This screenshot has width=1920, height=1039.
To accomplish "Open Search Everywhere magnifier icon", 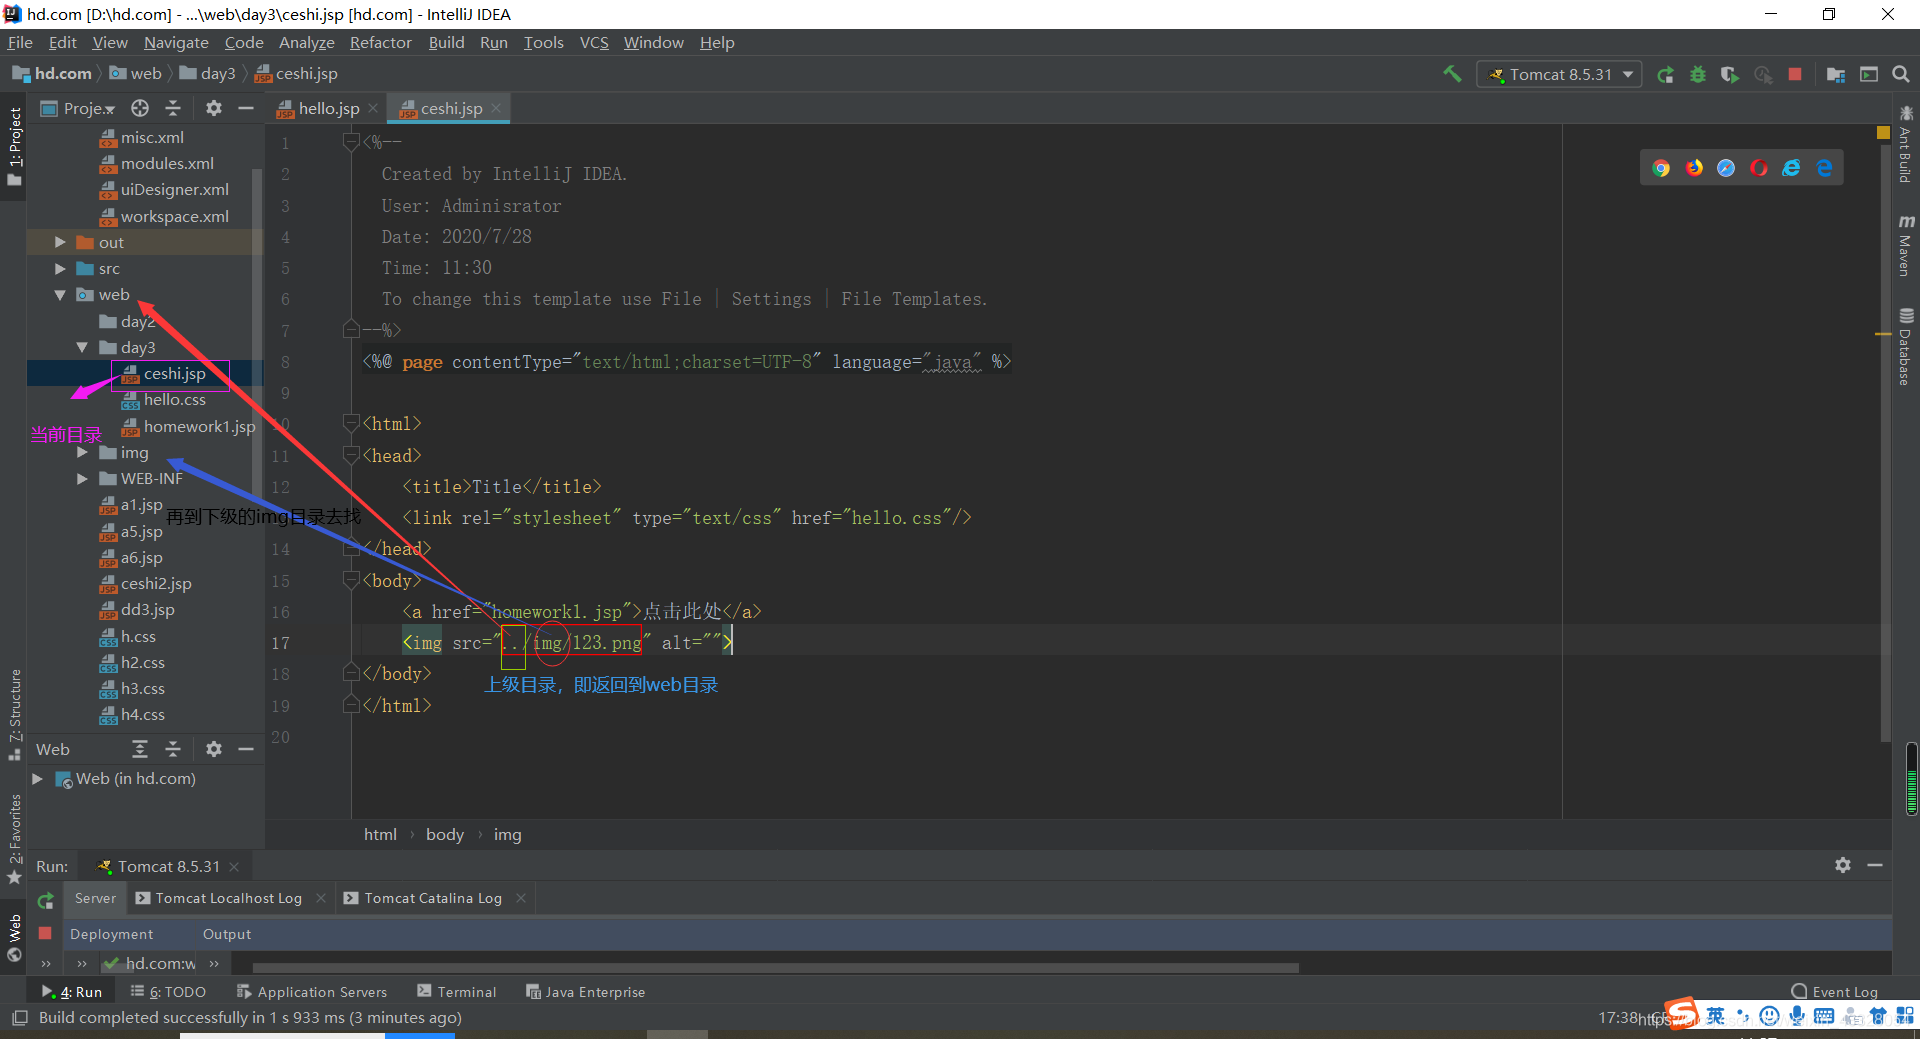I will coord(1901,74).
